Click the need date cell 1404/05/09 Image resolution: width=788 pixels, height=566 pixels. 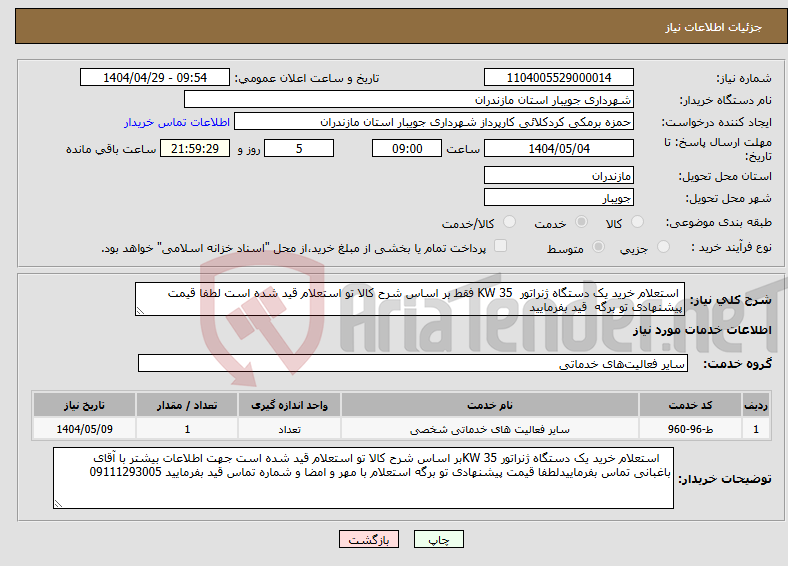(x=84, y=429)
